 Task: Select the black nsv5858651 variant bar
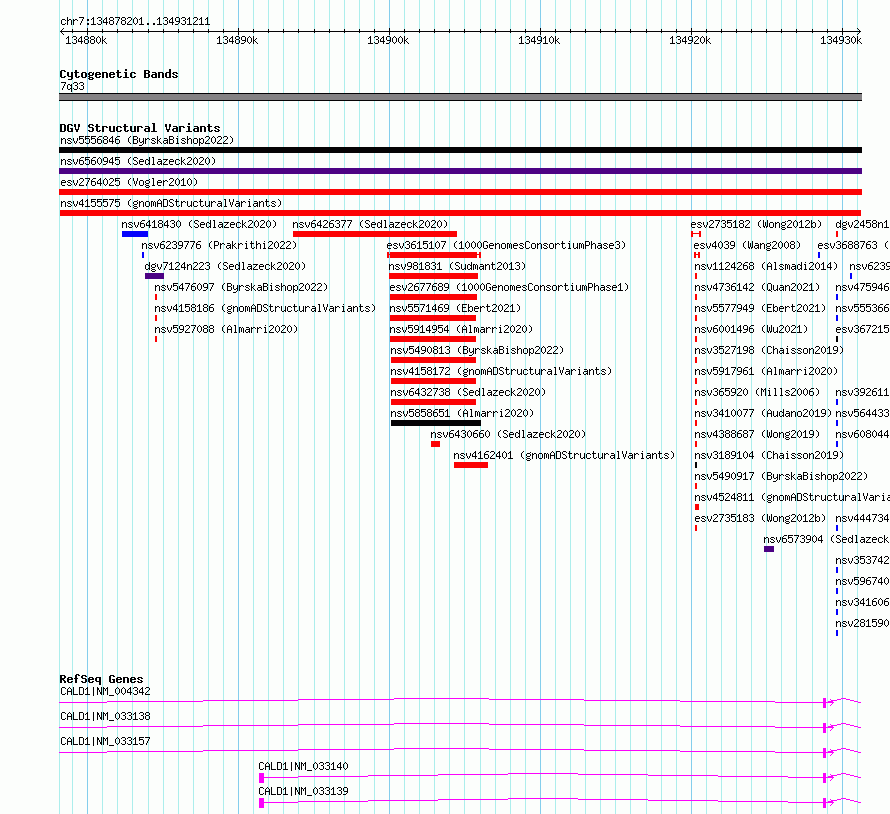436,423
